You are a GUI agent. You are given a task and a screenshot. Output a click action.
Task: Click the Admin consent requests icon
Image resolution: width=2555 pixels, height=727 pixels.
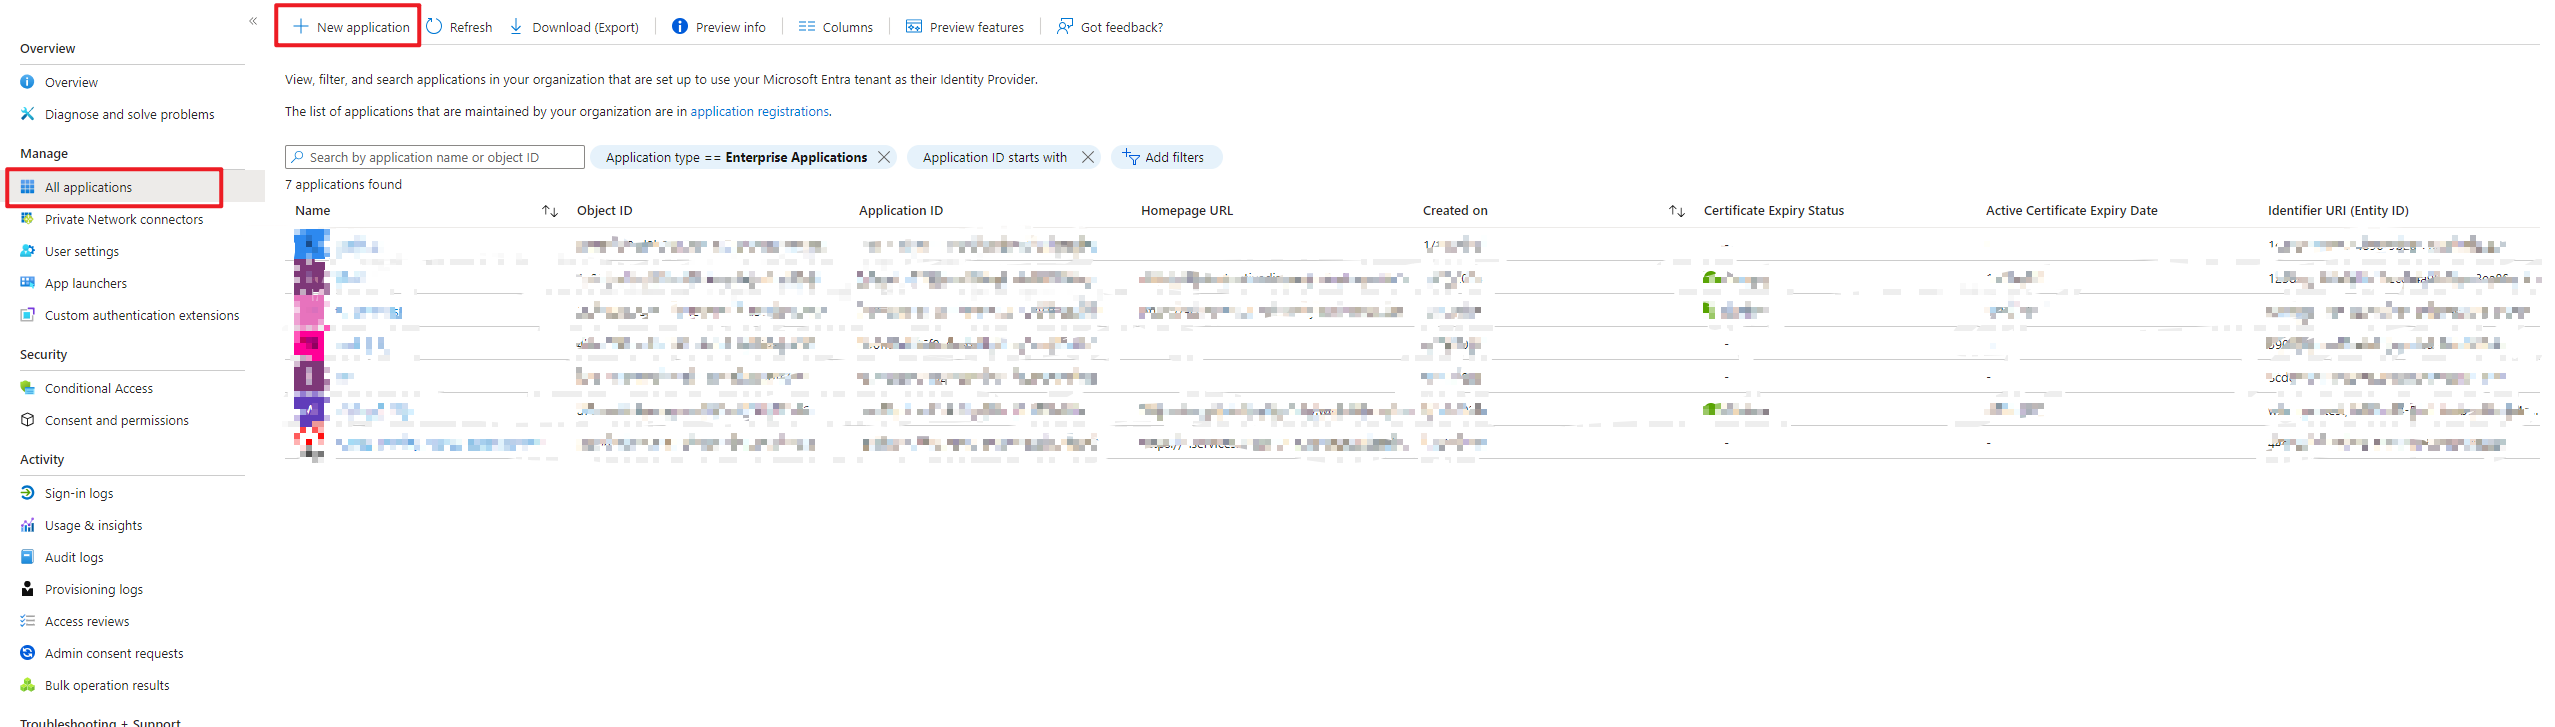tap(28, 653)
